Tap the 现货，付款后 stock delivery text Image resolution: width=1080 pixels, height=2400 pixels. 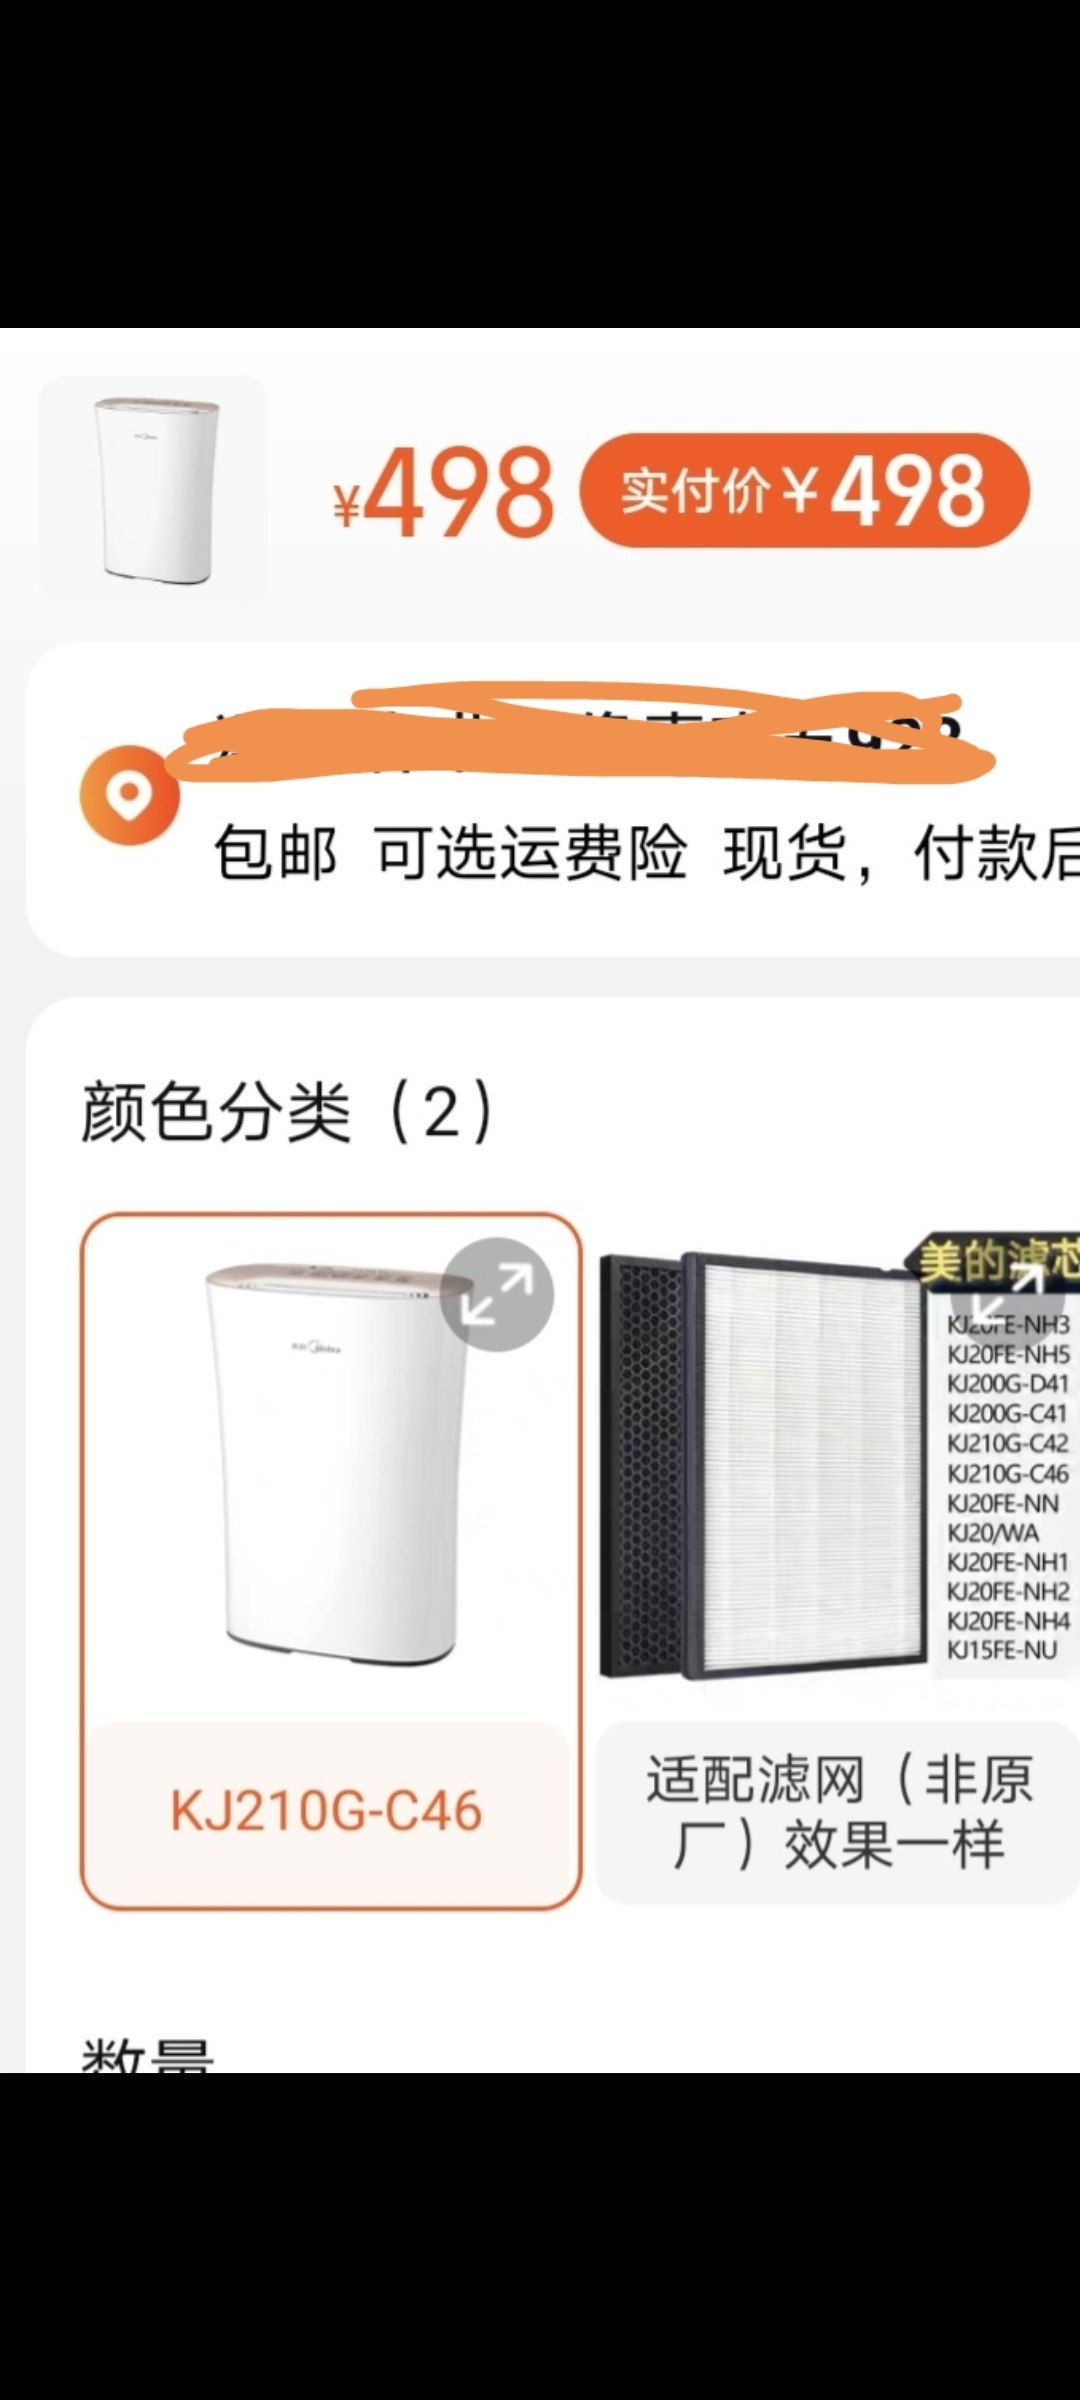click(901, 853)
